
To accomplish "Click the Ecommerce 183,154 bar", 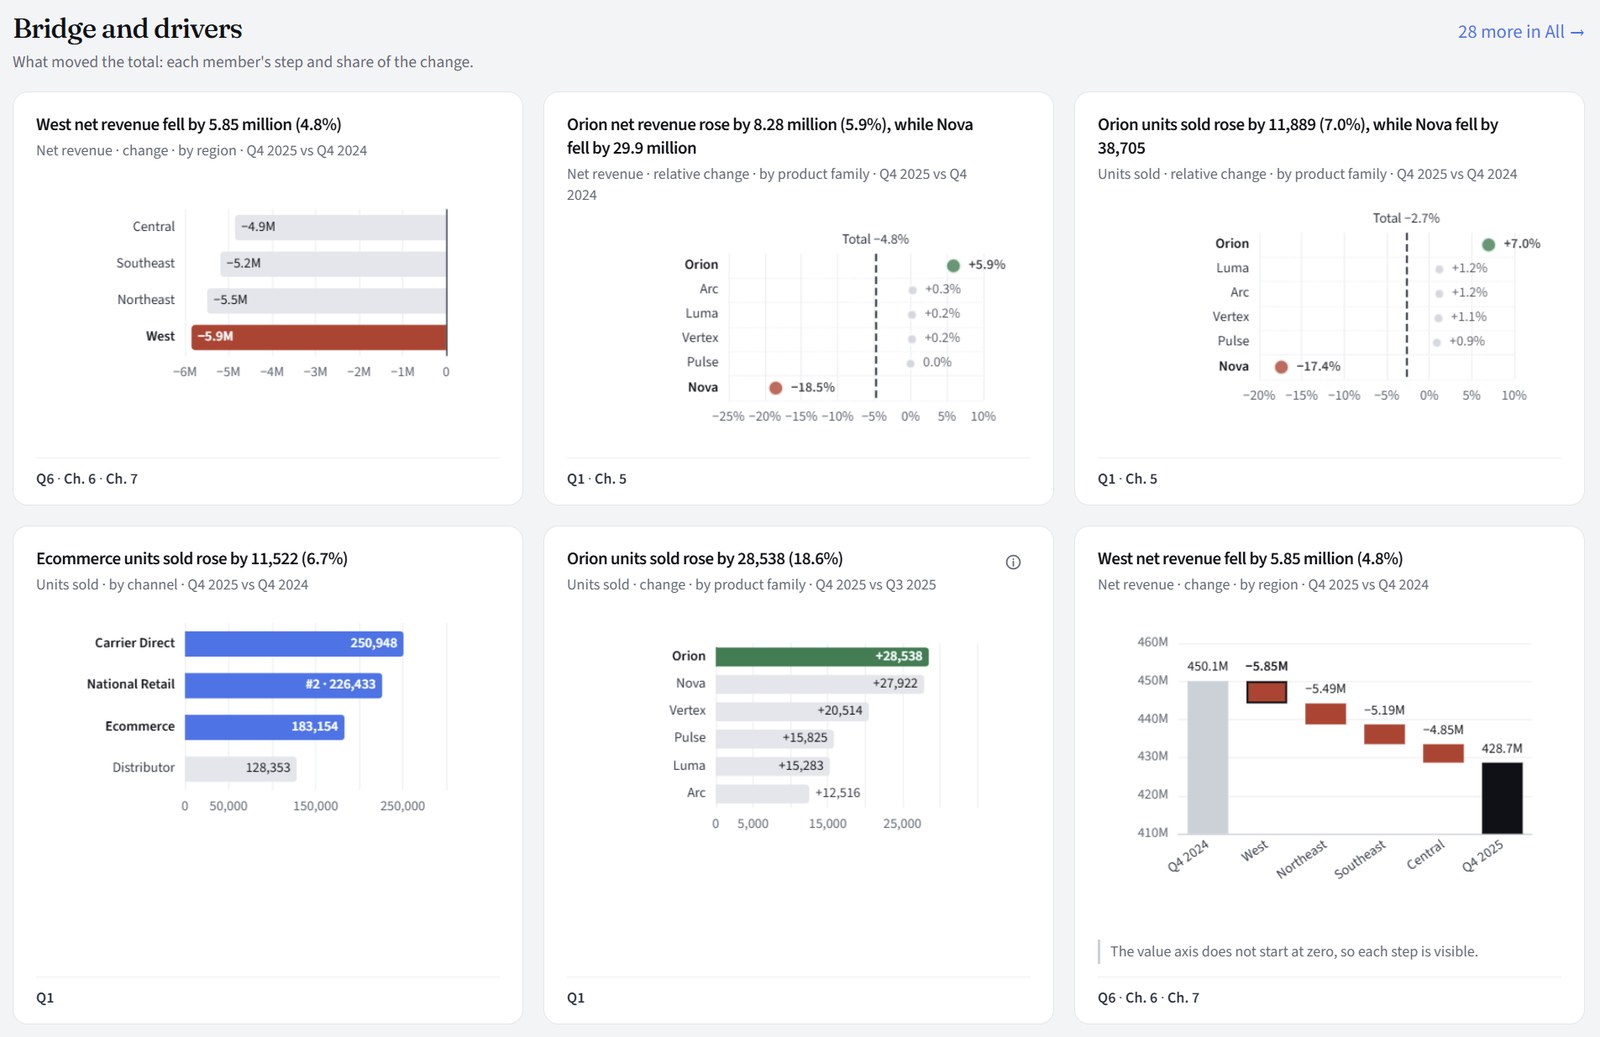I will tap(265, 727).
